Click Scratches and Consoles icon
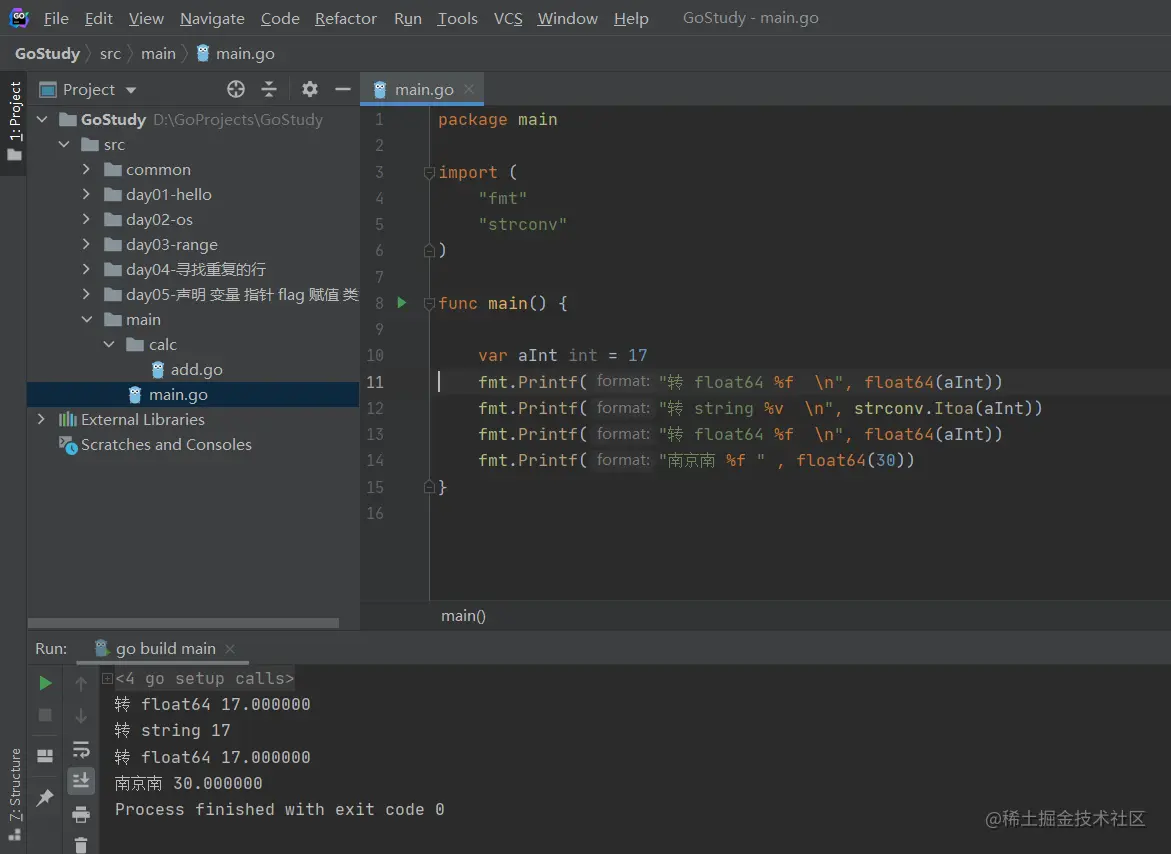1171x854 pixels. tap(68, 445)
